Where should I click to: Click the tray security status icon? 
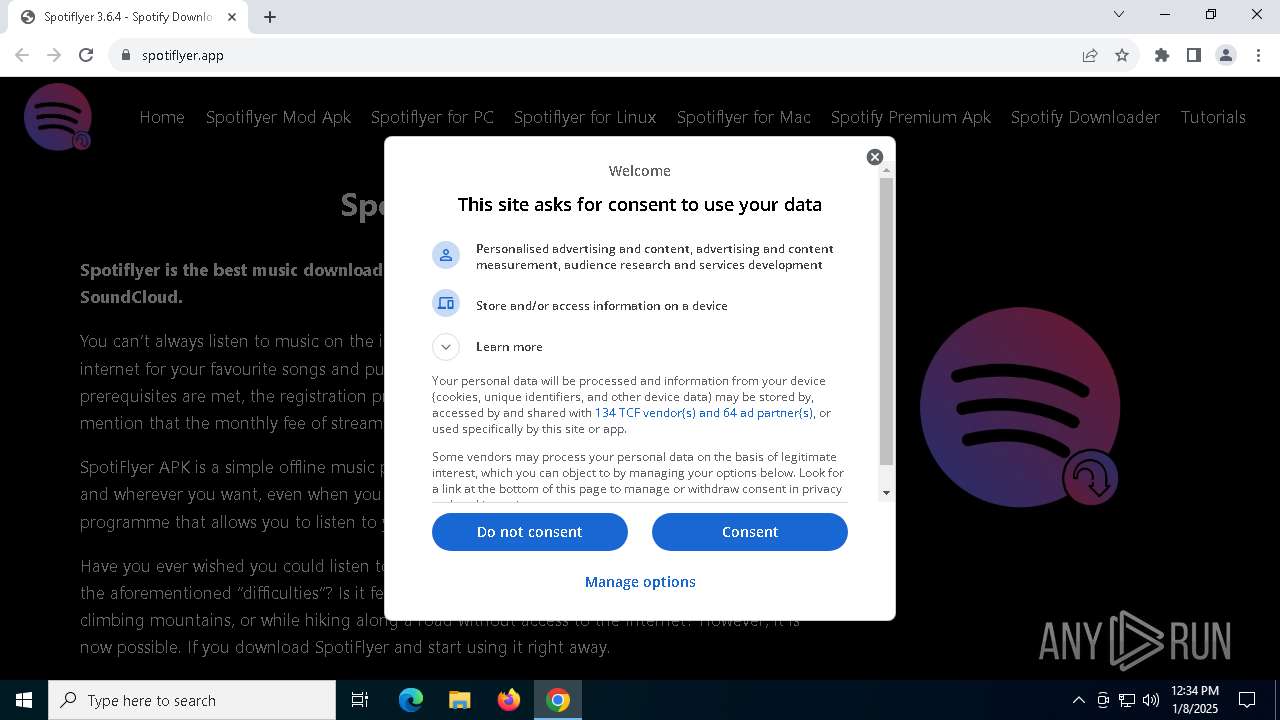click(1103, 700)
